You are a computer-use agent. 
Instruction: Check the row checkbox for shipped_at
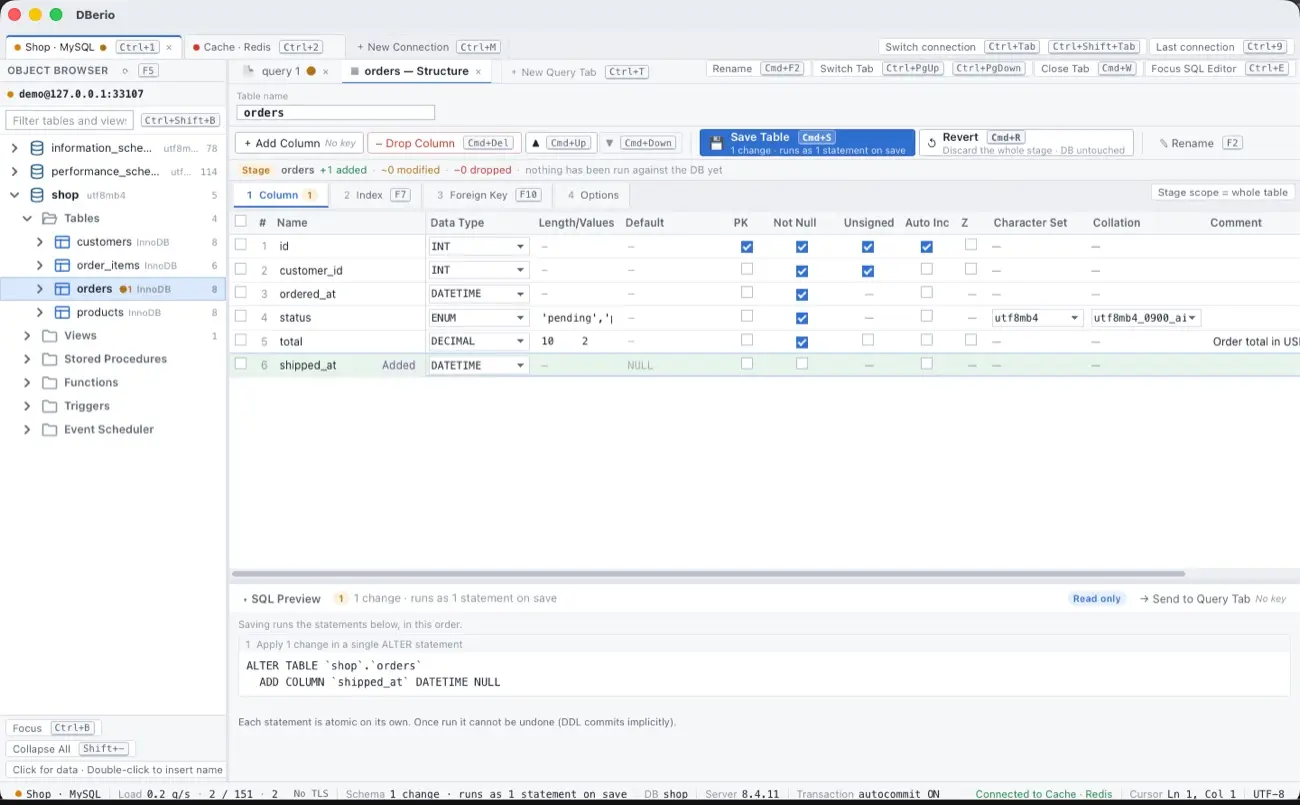tap(240, 364)
